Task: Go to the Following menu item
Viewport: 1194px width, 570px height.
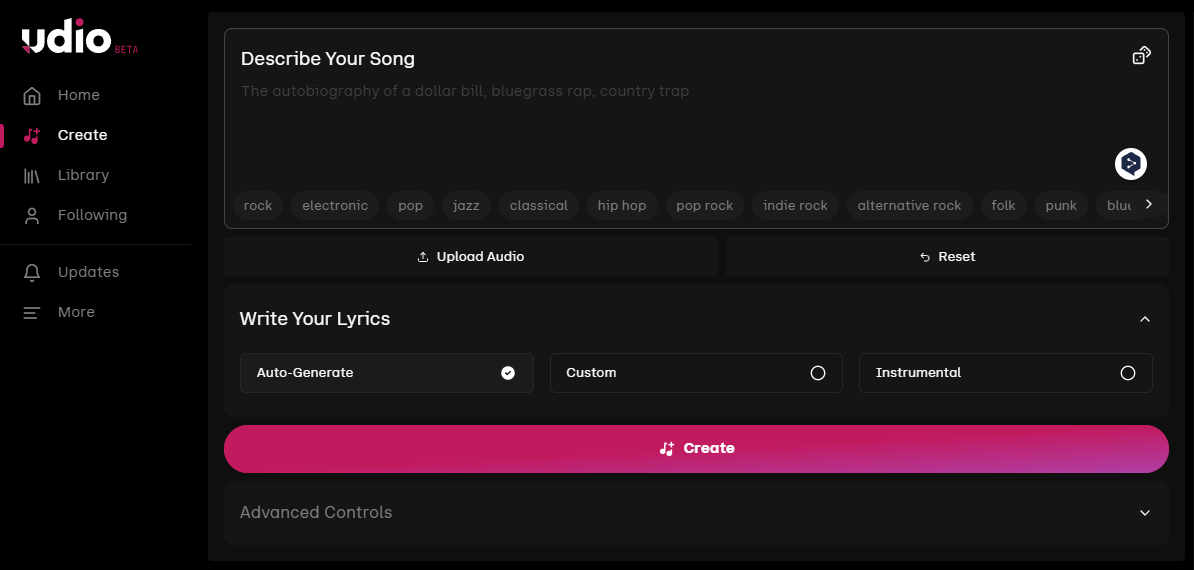Action: (92, 215)
